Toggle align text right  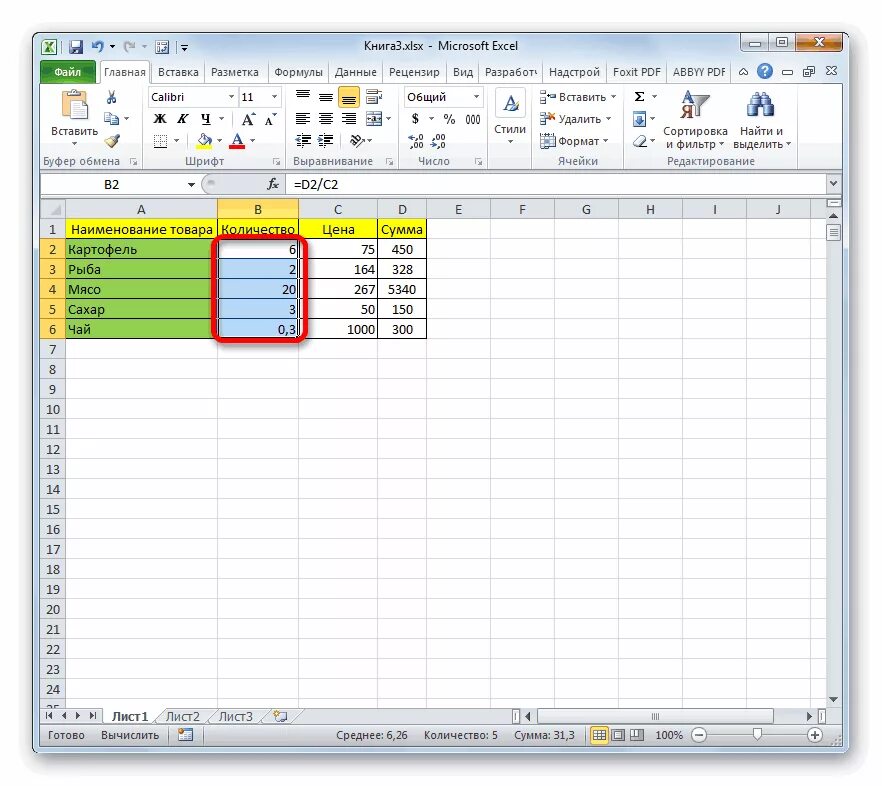349,119
